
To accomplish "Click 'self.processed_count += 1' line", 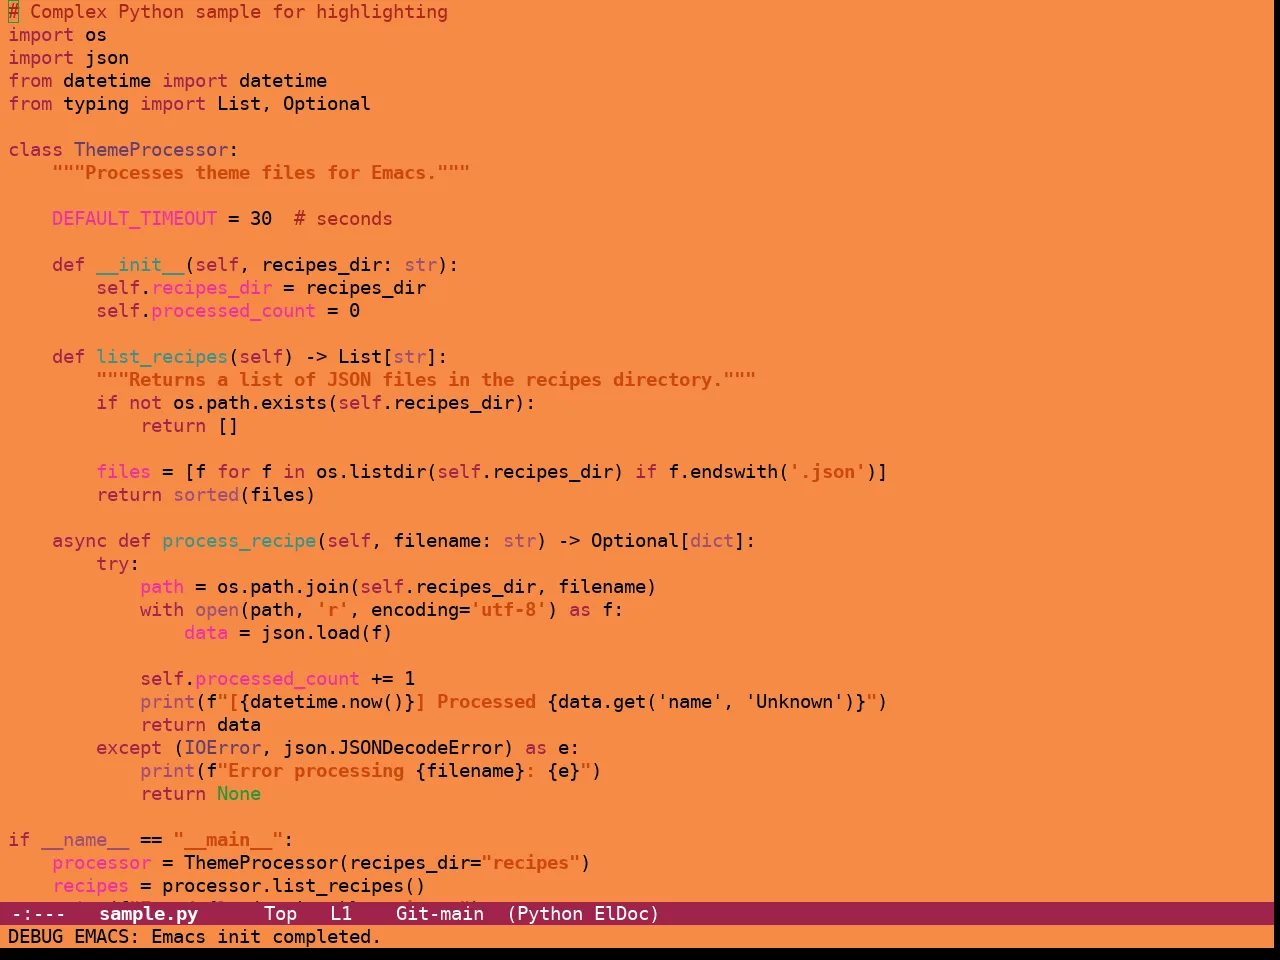I will click(x=277, y=679).
